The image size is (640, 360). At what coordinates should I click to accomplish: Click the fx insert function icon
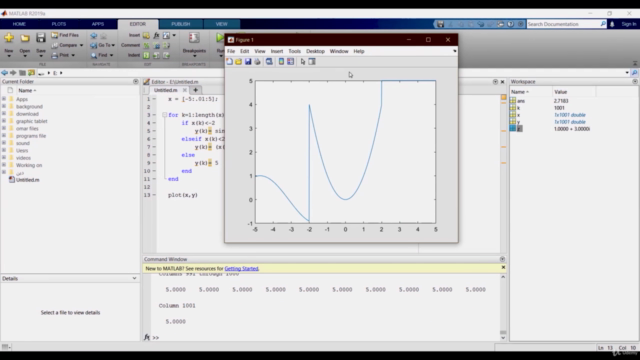pos(156,36)
